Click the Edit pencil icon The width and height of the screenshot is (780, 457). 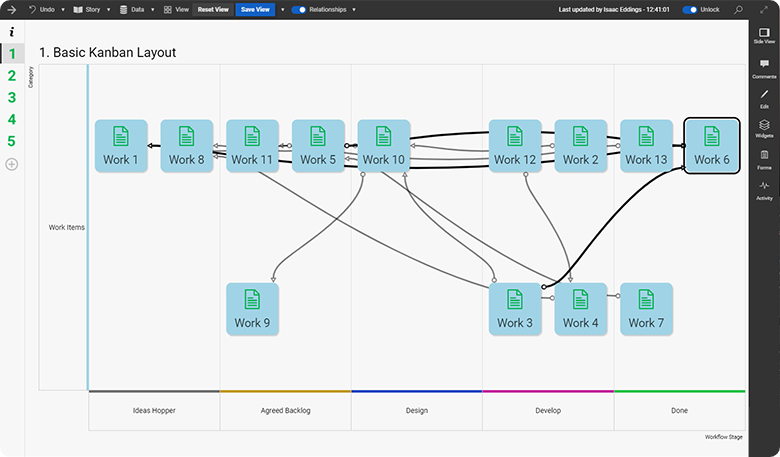(x=764, y=98)
